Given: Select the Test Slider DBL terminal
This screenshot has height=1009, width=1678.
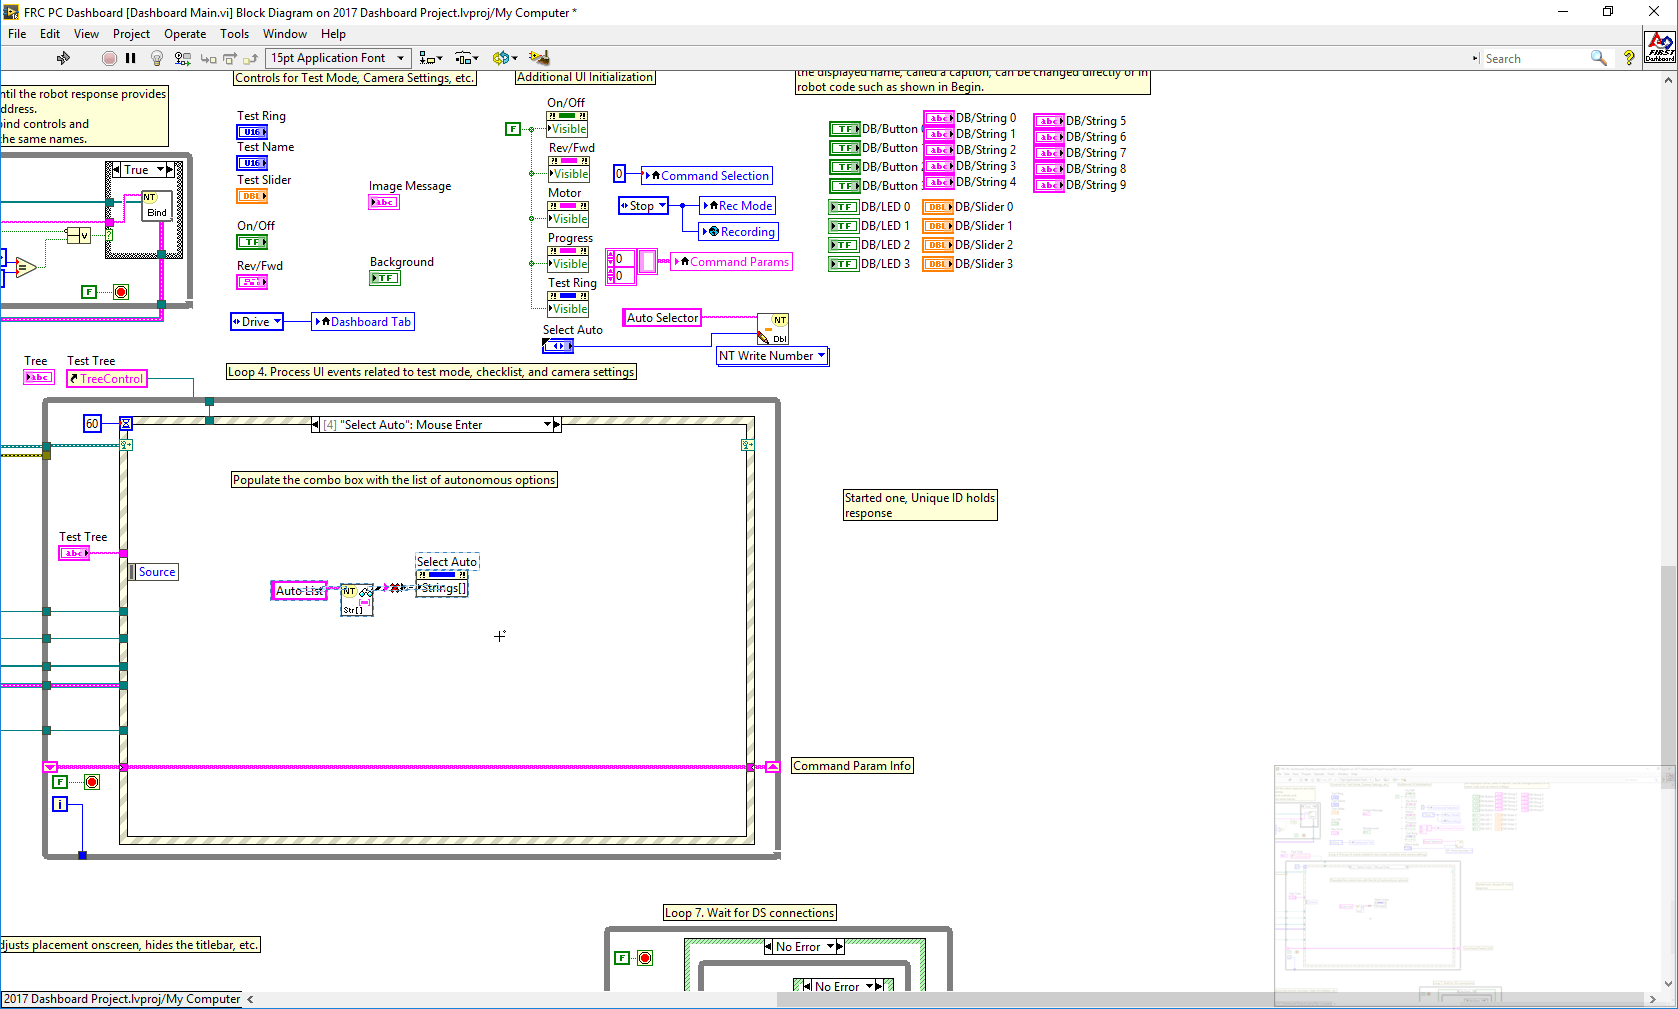Looking at the screenshot, I should click(x=252, y=196).
